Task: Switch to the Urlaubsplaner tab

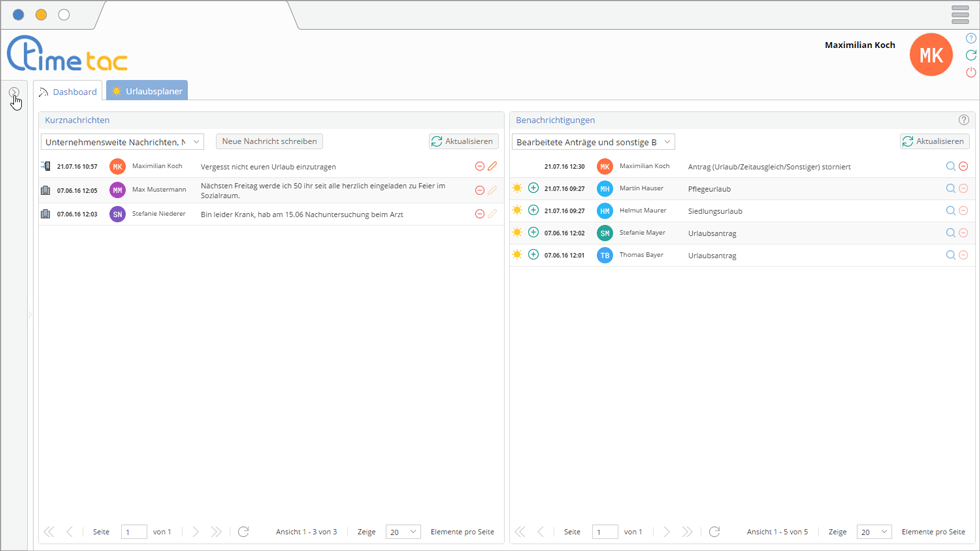Action: coord(147,92)
